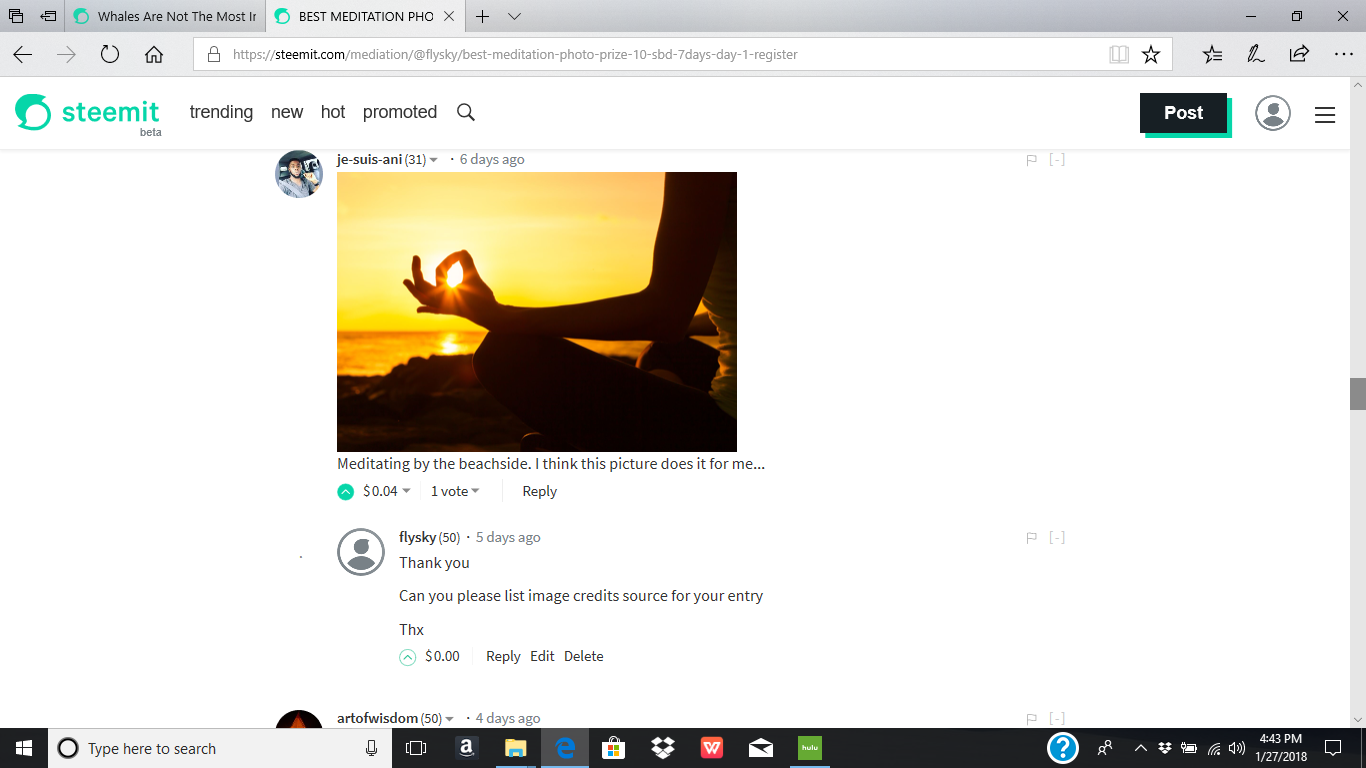Open je-suis-ani's reputation dropdown
Viewport: 1366px width, 768px height.
434,158
